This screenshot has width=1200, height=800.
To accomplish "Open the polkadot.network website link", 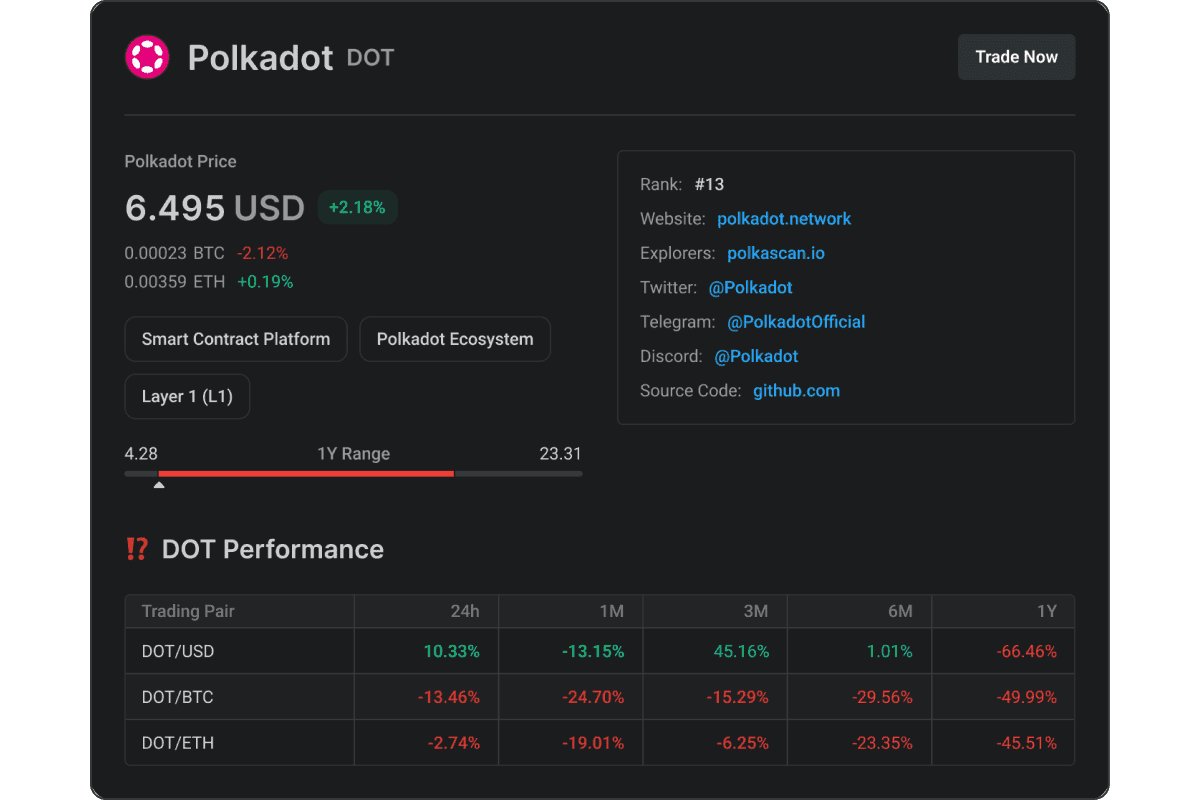I will pyautogui.click(x=784, y=219).
